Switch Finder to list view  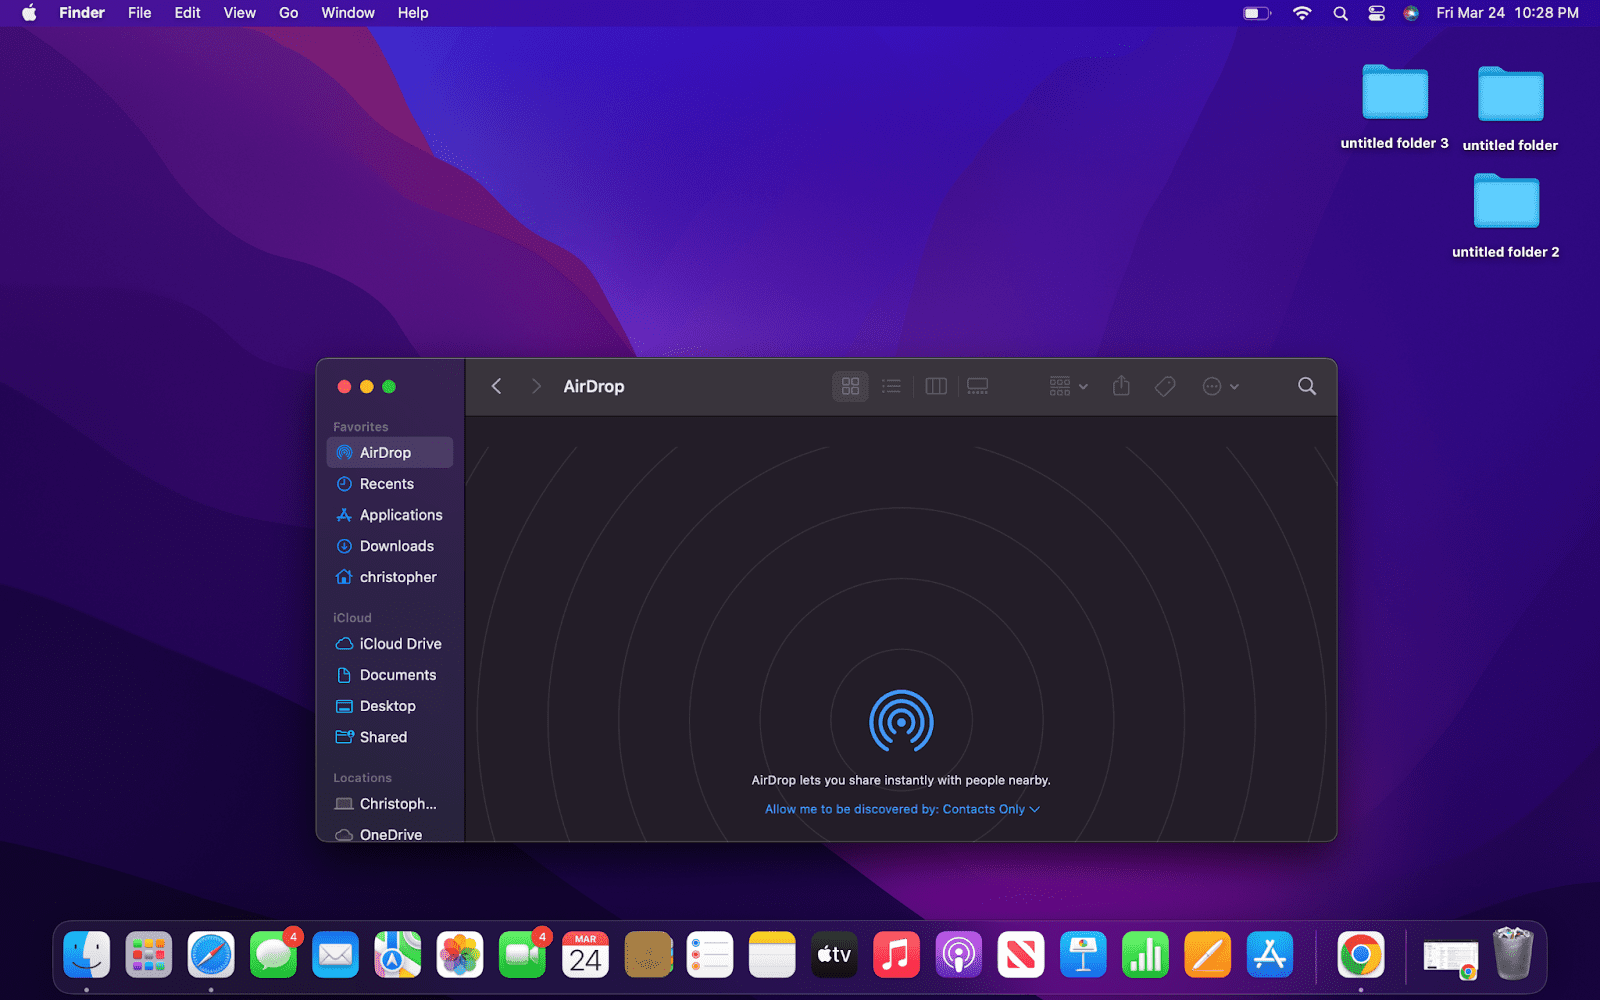coord(891,386)
